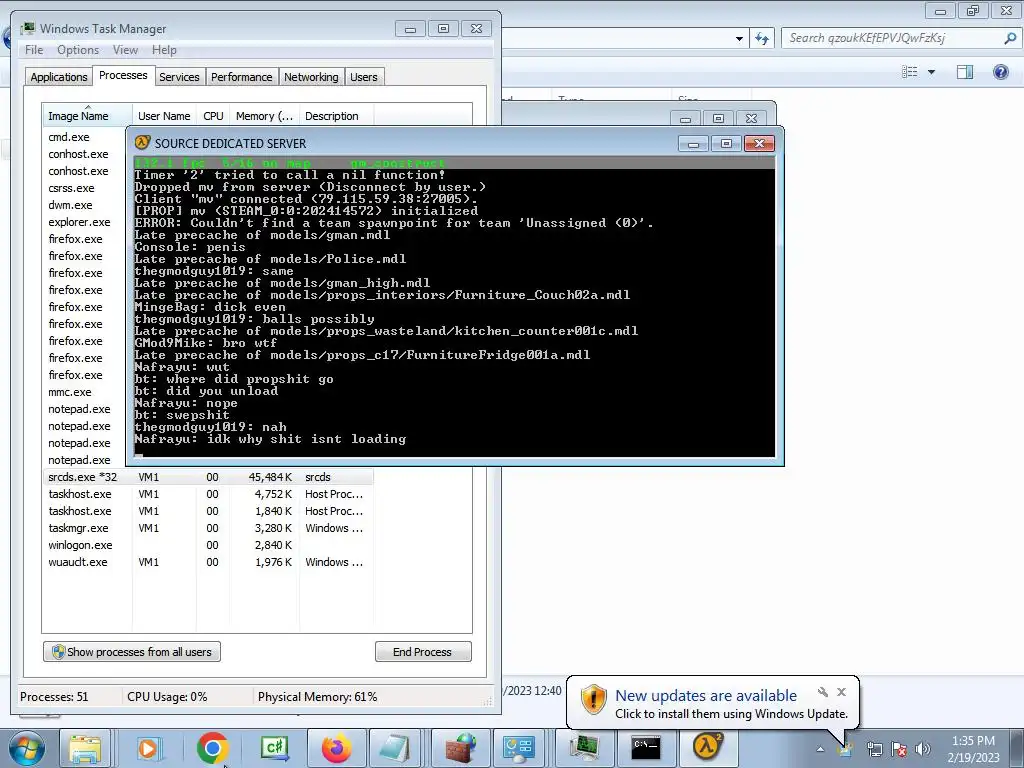Viewport: 1024px width, 768px height.
Task: Open the Explorer view options dropdown arrow
Action: click(x=931, y=72)
